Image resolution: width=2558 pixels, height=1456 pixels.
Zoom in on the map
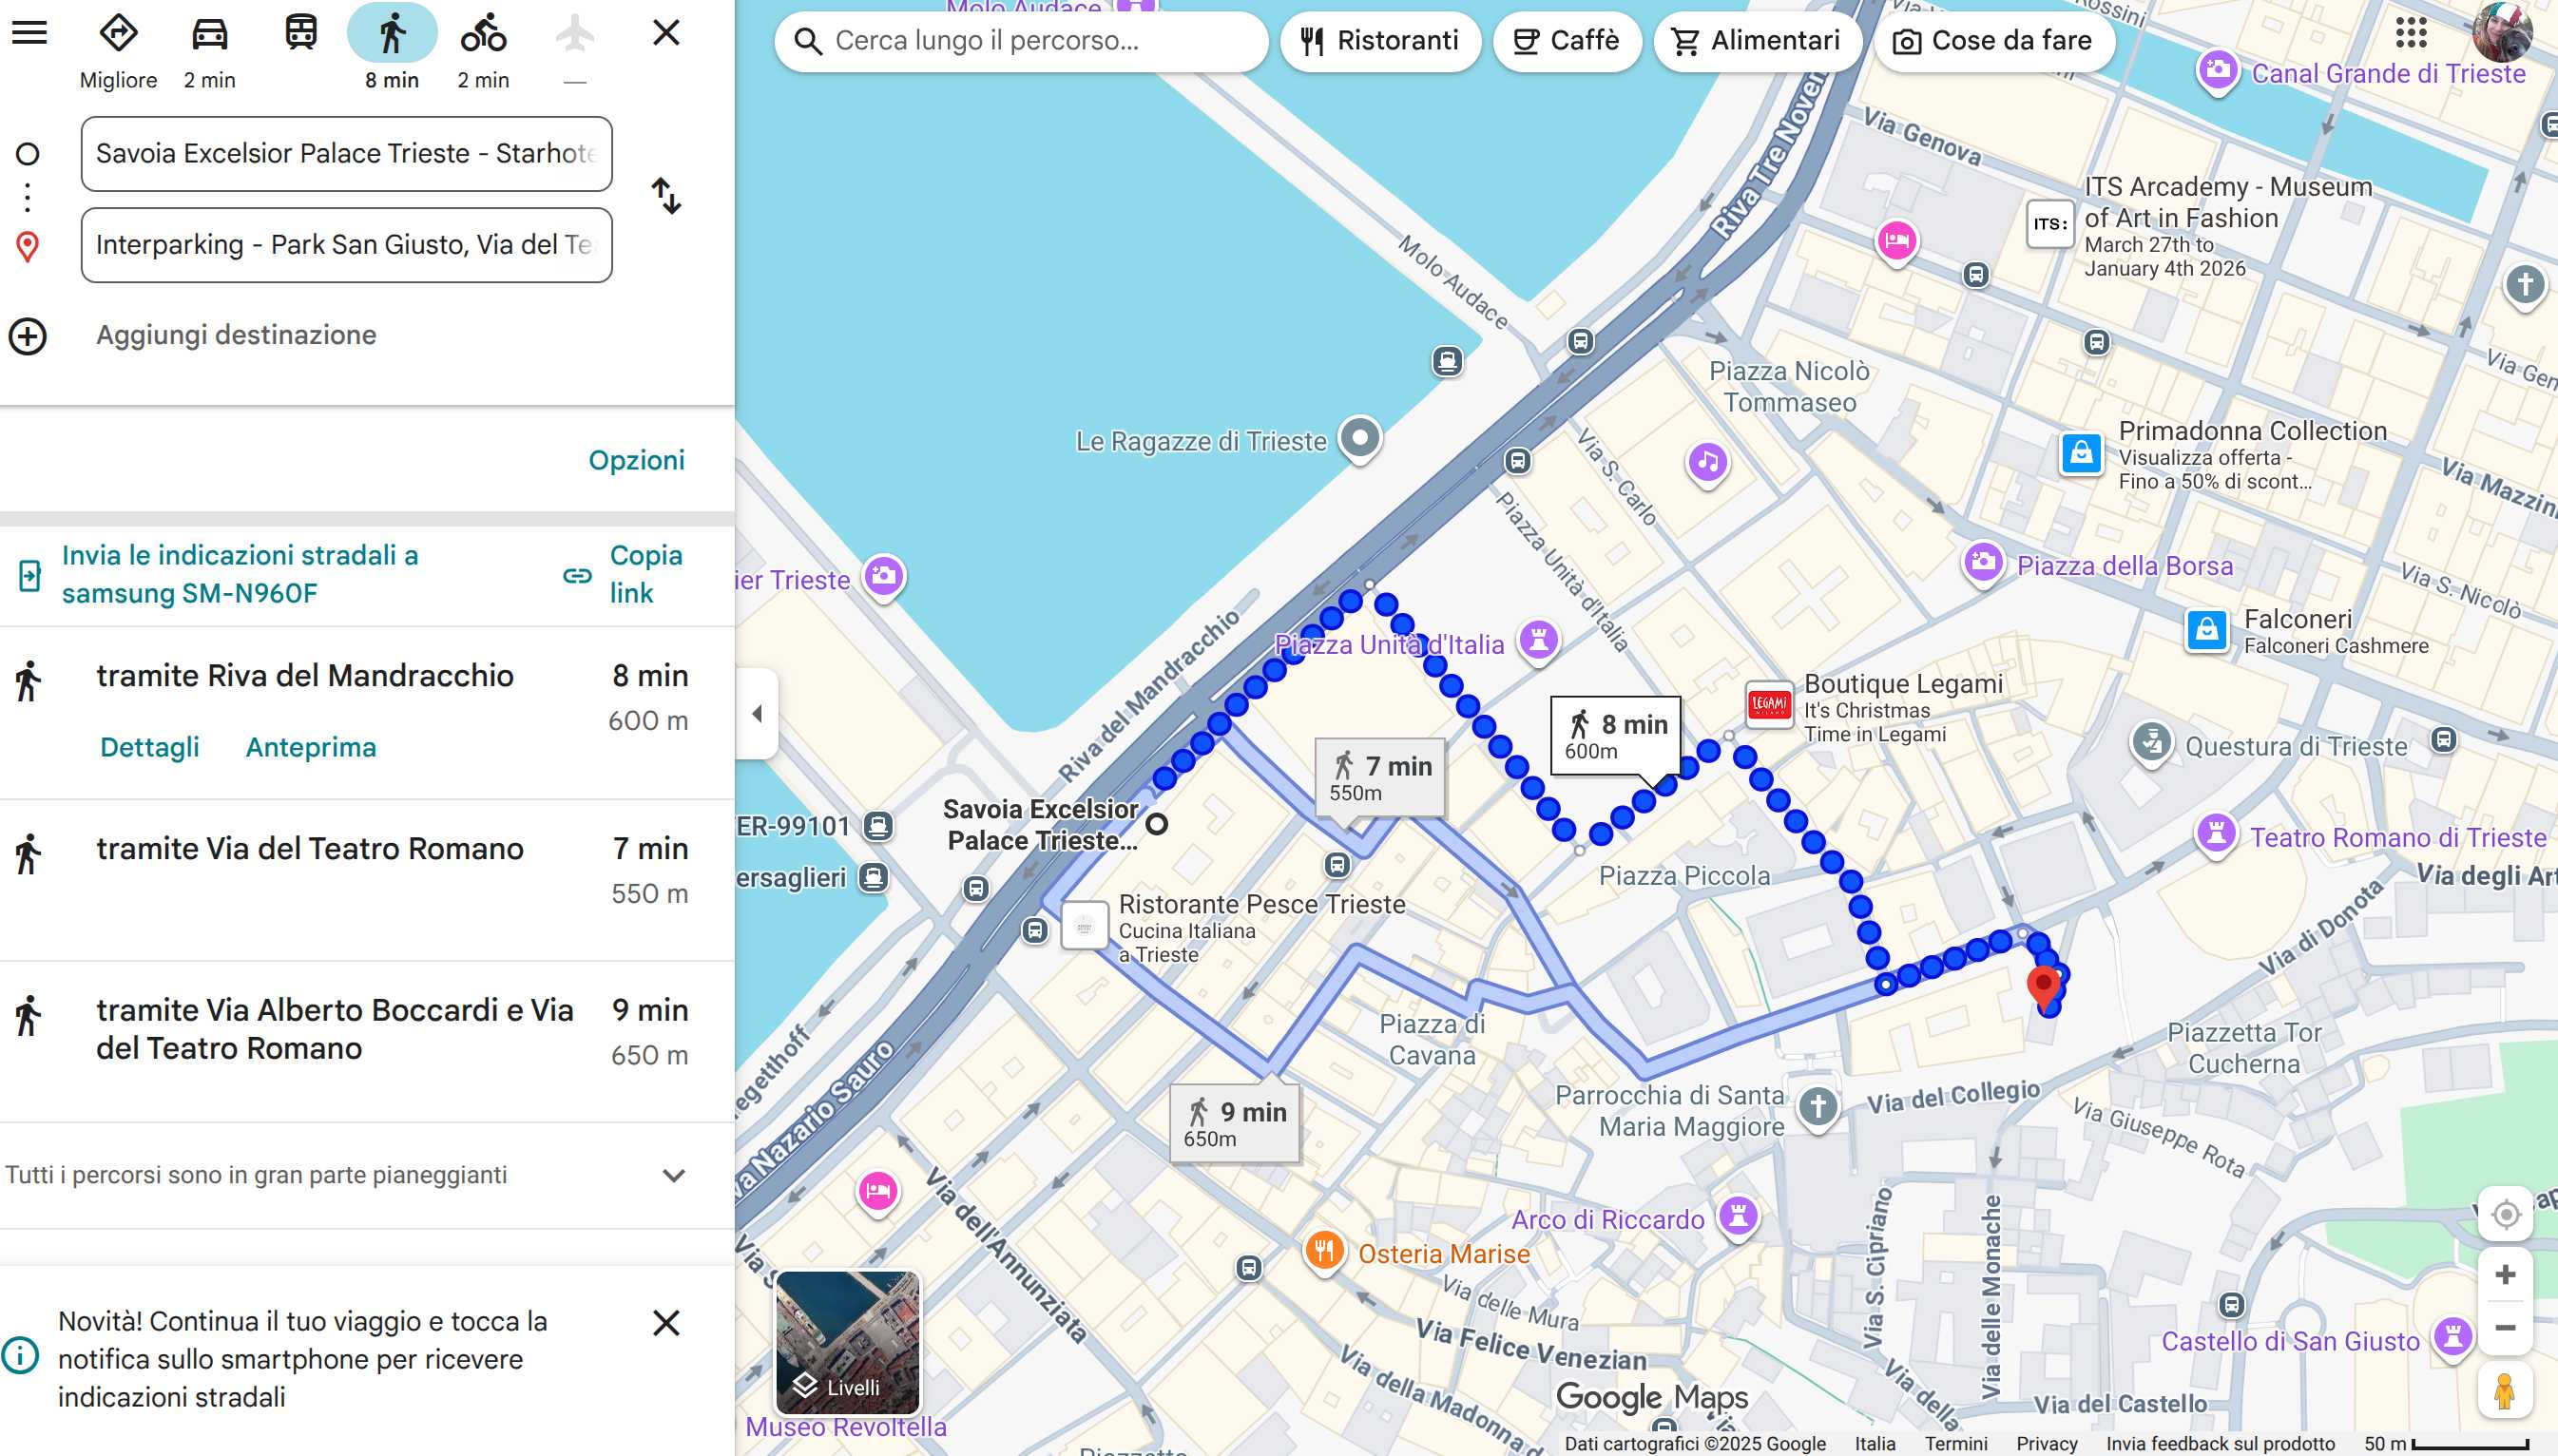(2504, 1275)
